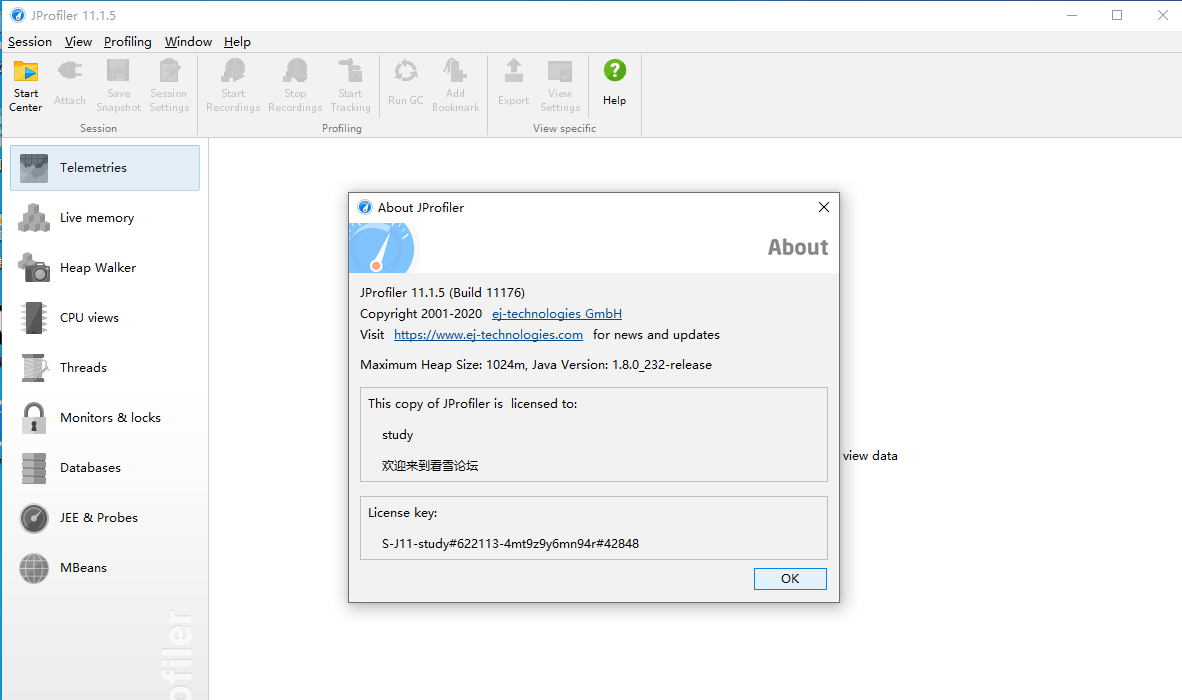Click the Run GC icon
This screenshot has height=700, width=1182.
406,83
